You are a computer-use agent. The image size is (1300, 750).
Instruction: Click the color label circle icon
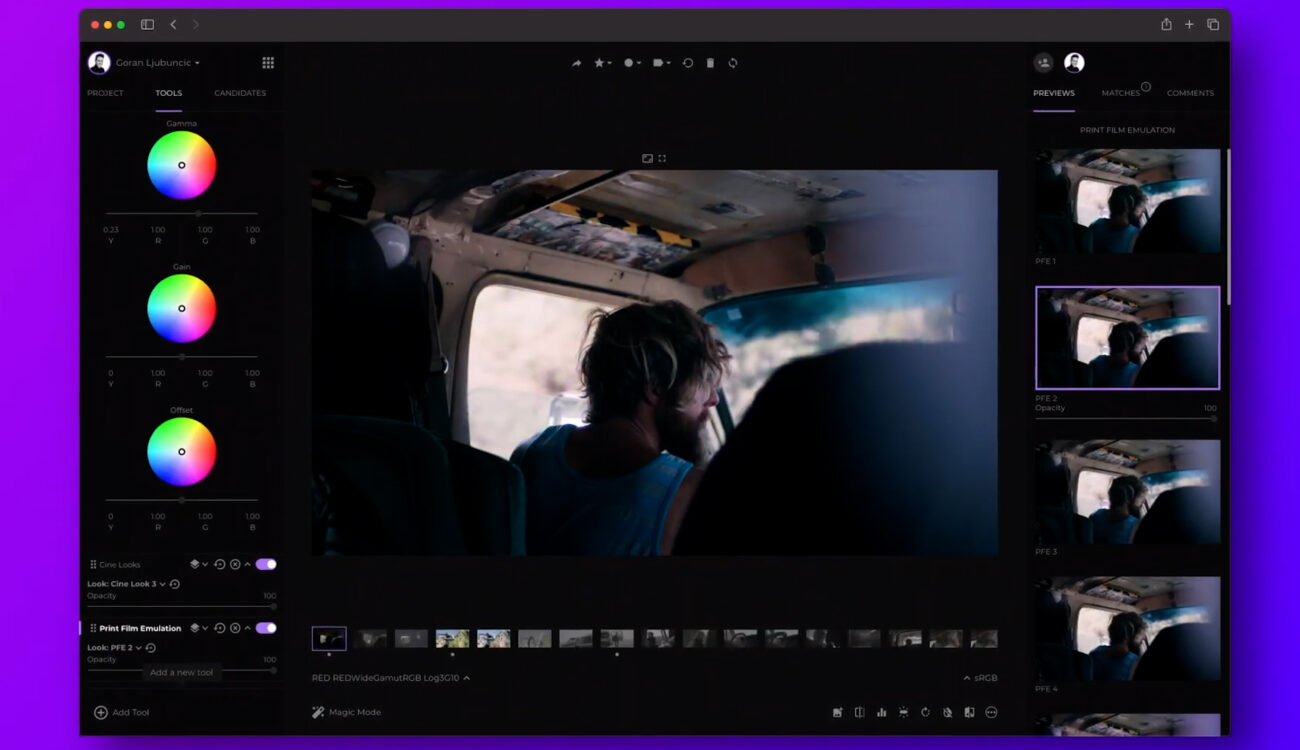tap(629, 63)
